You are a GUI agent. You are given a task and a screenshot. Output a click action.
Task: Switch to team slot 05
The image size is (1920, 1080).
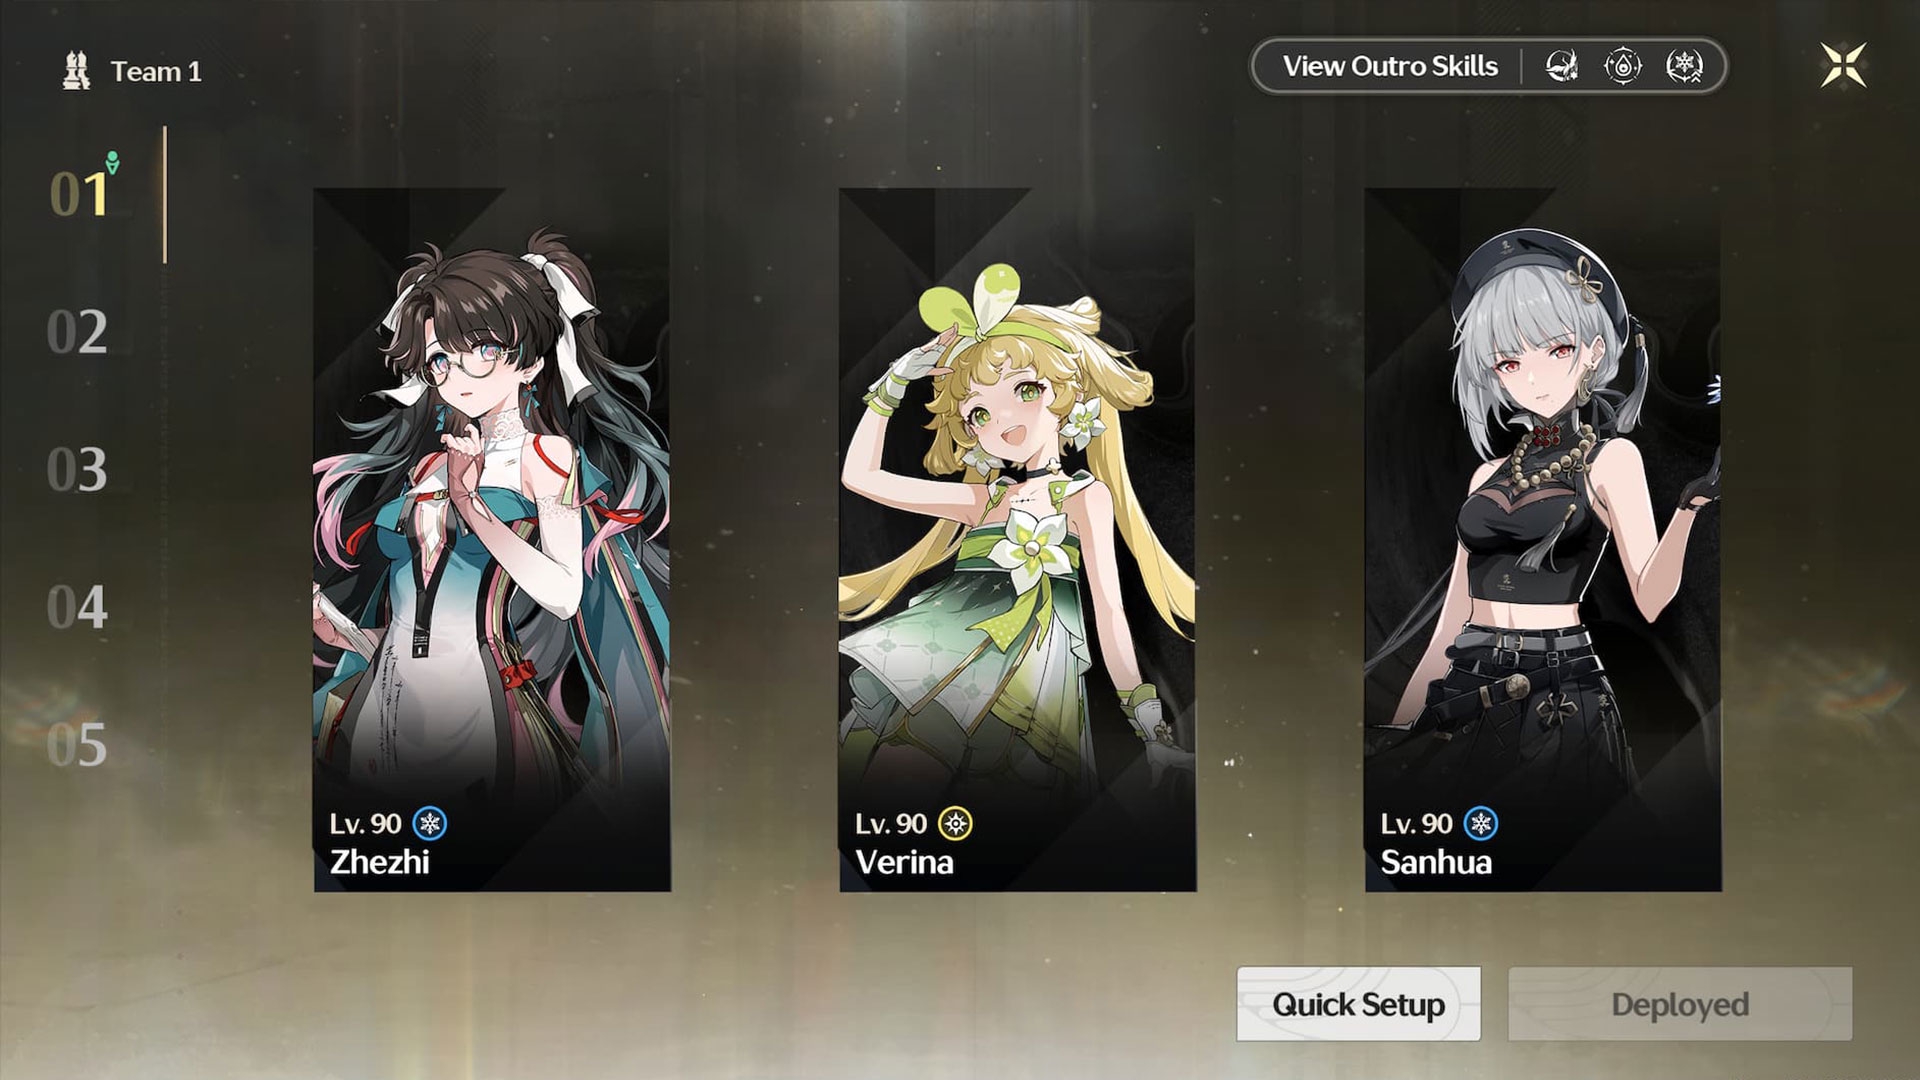tap(77, 745)
